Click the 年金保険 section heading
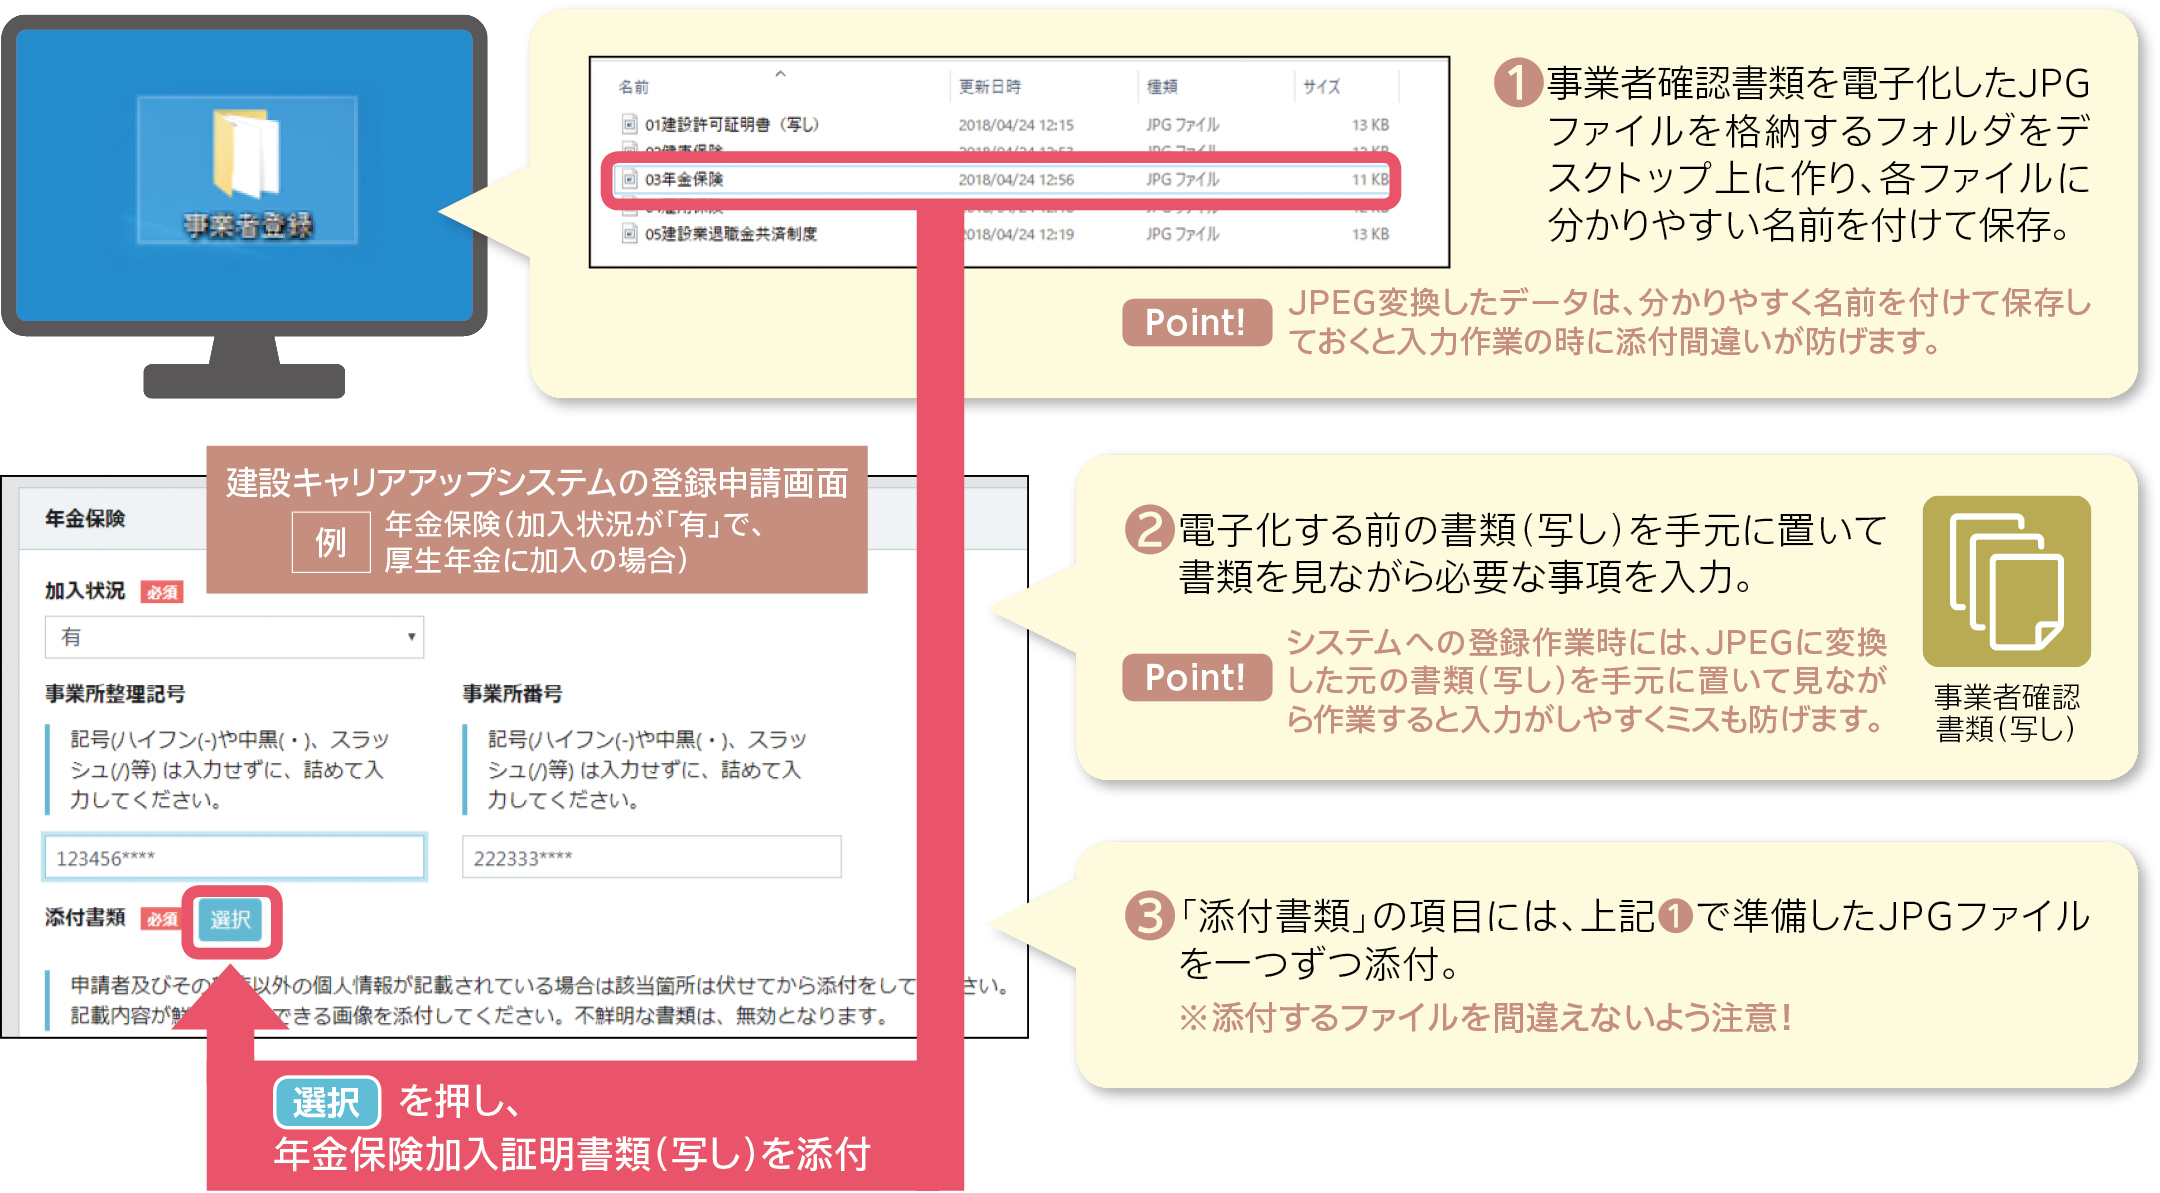This screenshot has height=1193, width=2160. [86, 519]
